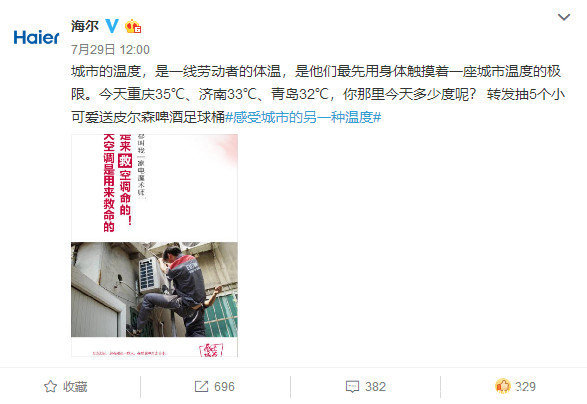The image size is (587, 404).
Task: Click the blue verified V badge
Action: coord(112,26)
